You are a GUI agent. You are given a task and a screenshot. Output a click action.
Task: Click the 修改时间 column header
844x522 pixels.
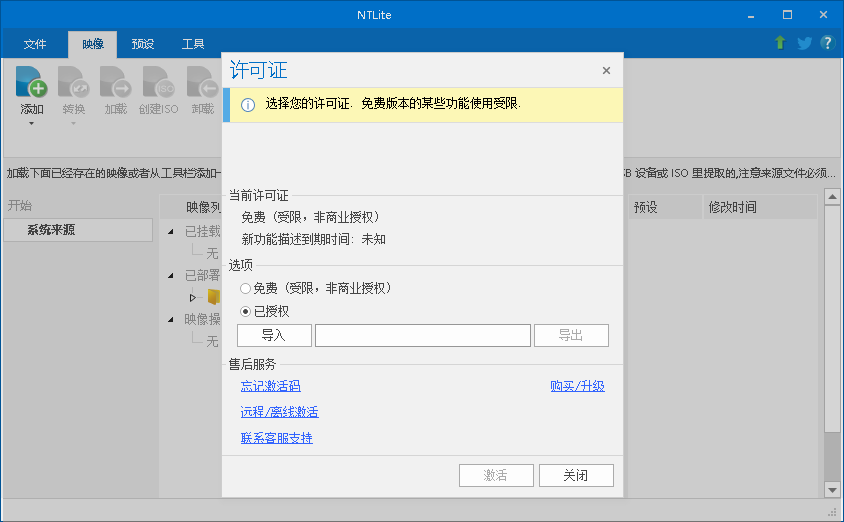760,207
